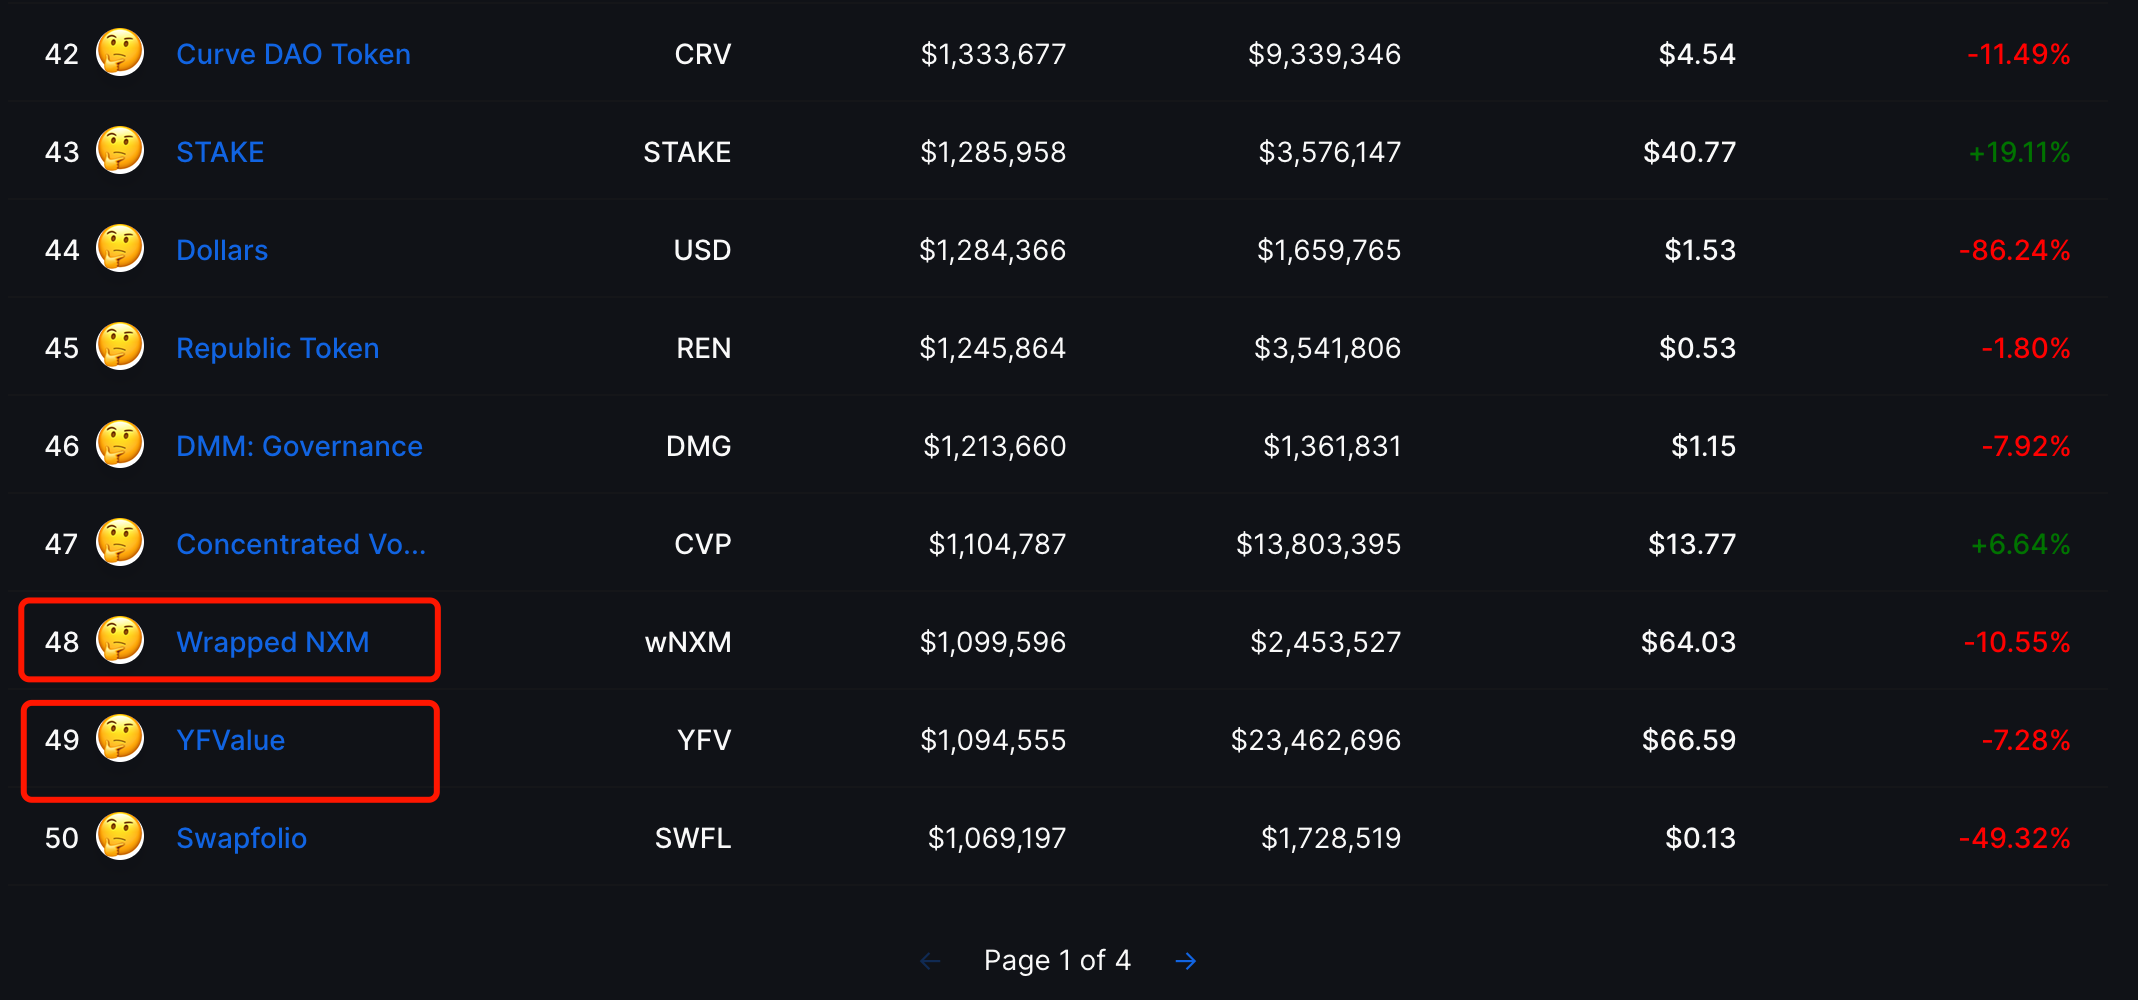Click the YFValue emoji icon
Image resolution: width=2138 pixels, height=1000 pixels.
120,738
